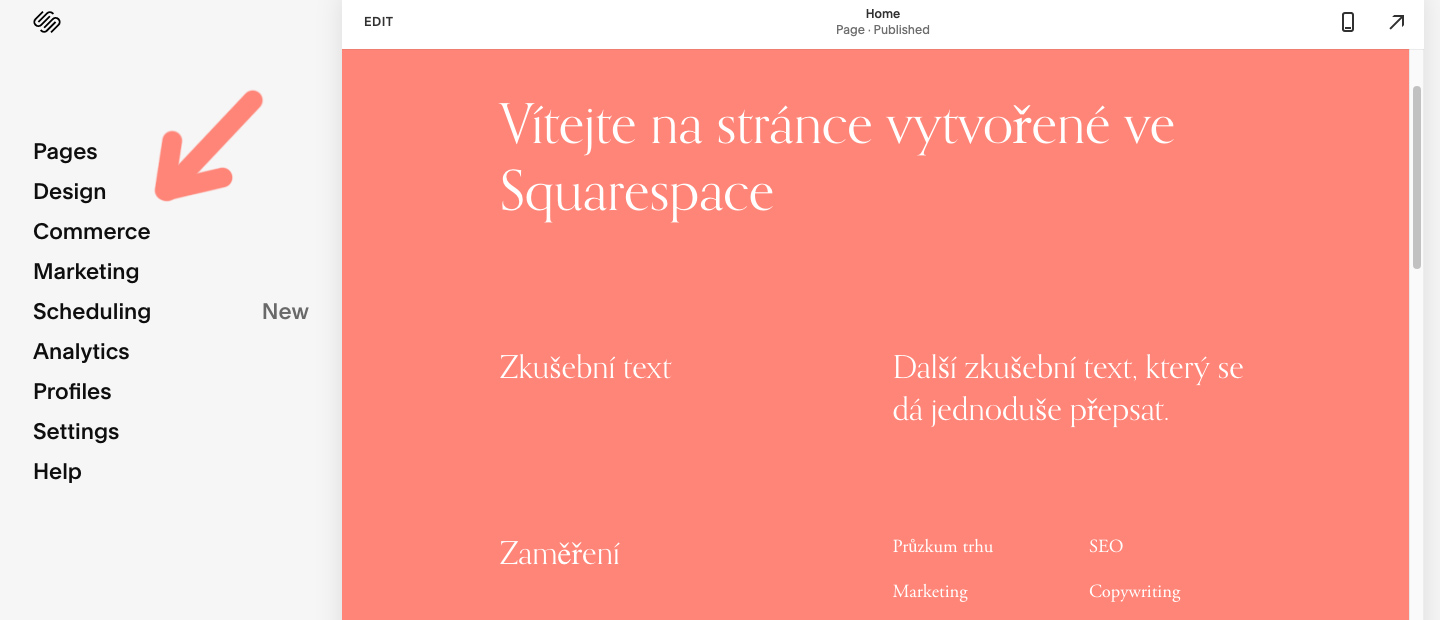Screen dimensions: 1440x620
Task: Click the preview vertical scrollbar thumb
Action: (1416, 177)
